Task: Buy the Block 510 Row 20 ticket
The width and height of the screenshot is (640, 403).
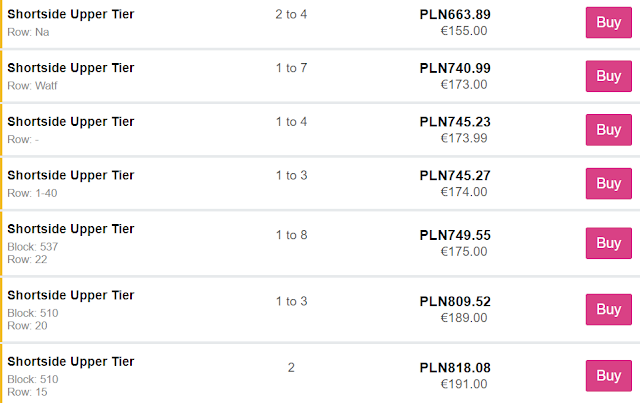Action: (x=609, y=309)
